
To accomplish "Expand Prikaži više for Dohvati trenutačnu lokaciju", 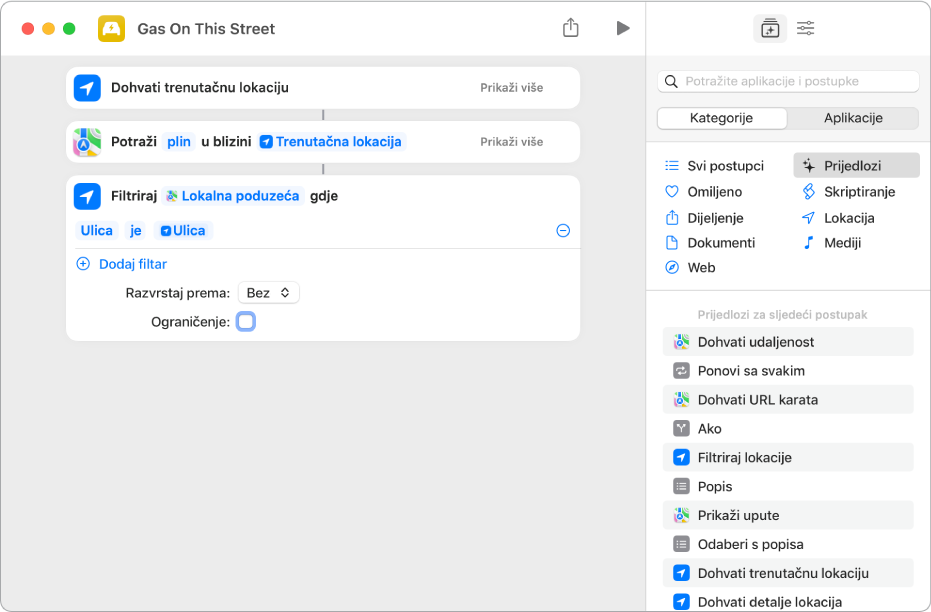I will [511, 88].
